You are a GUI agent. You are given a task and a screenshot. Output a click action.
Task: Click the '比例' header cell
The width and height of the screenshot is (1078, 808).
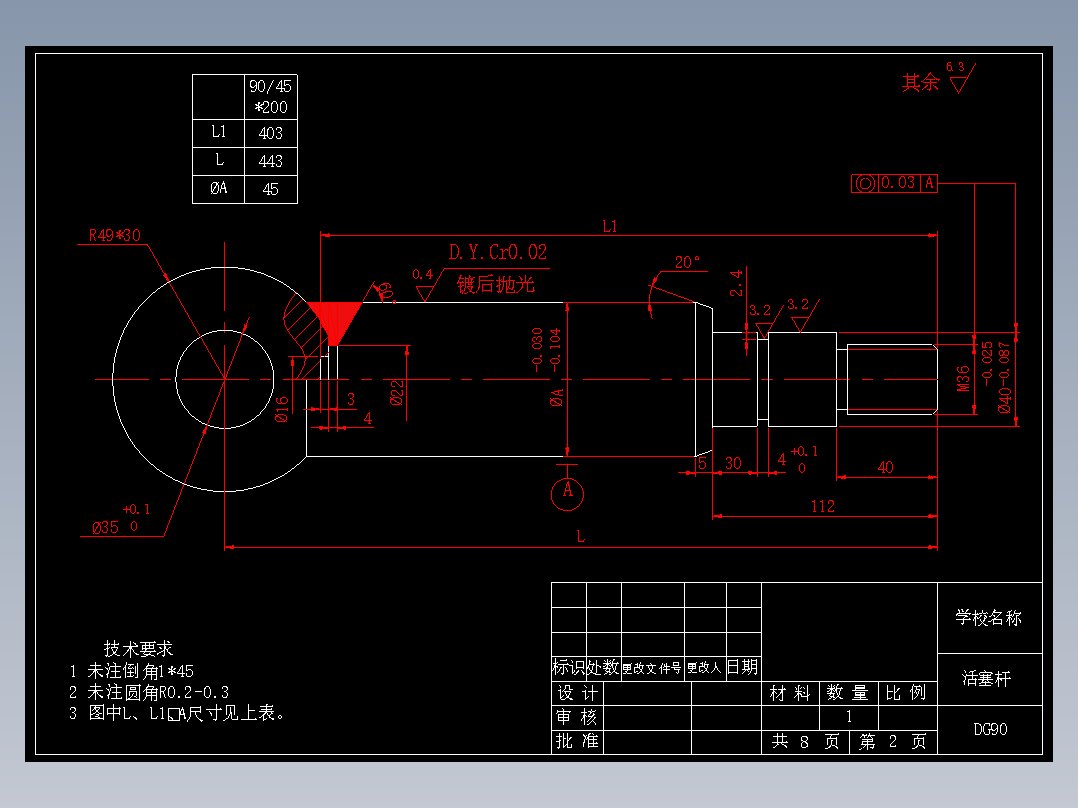(x=908, y=693)
